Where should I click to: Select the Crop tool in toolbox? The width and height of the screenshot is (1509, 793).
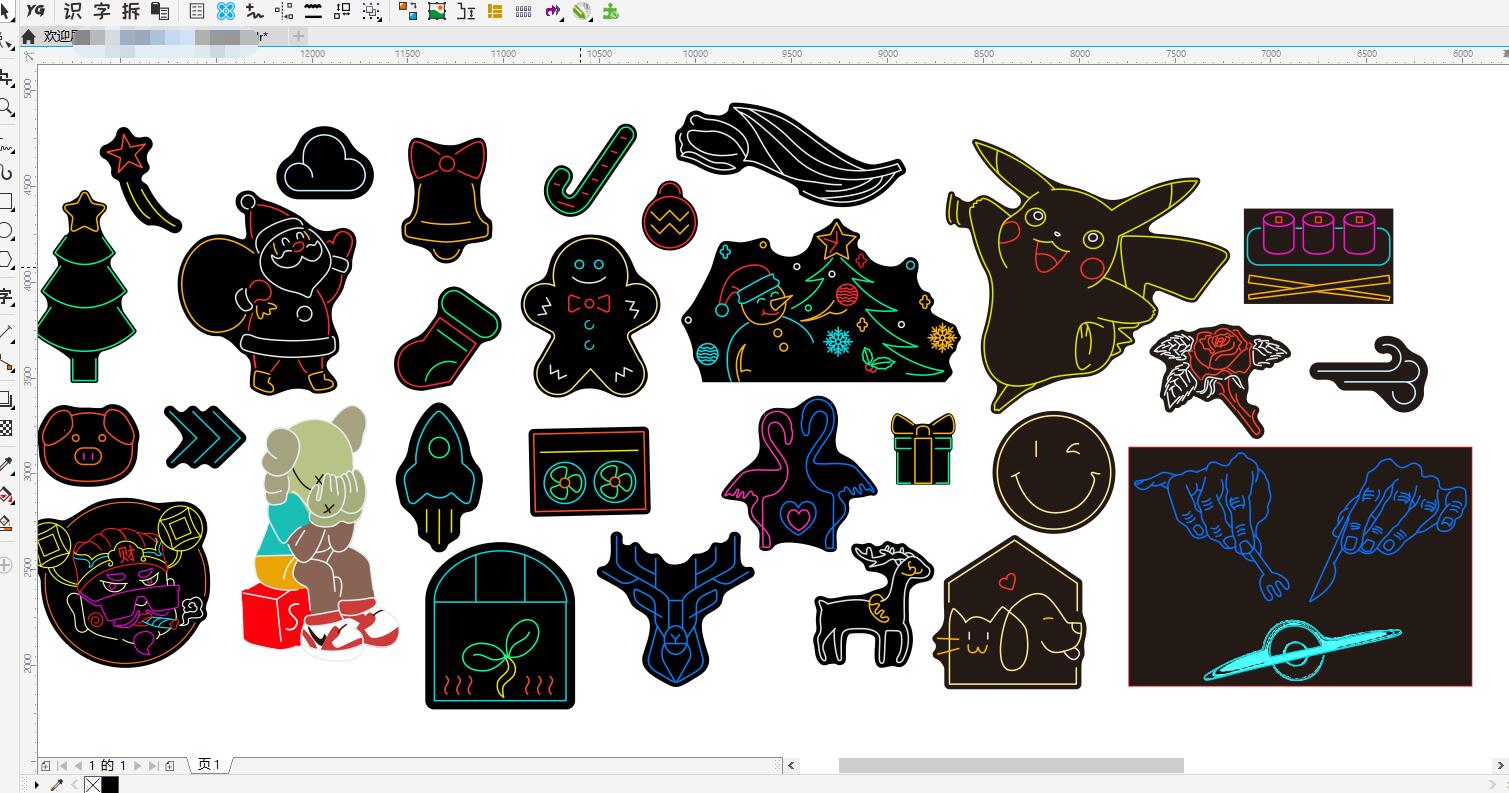pos(7,79)
